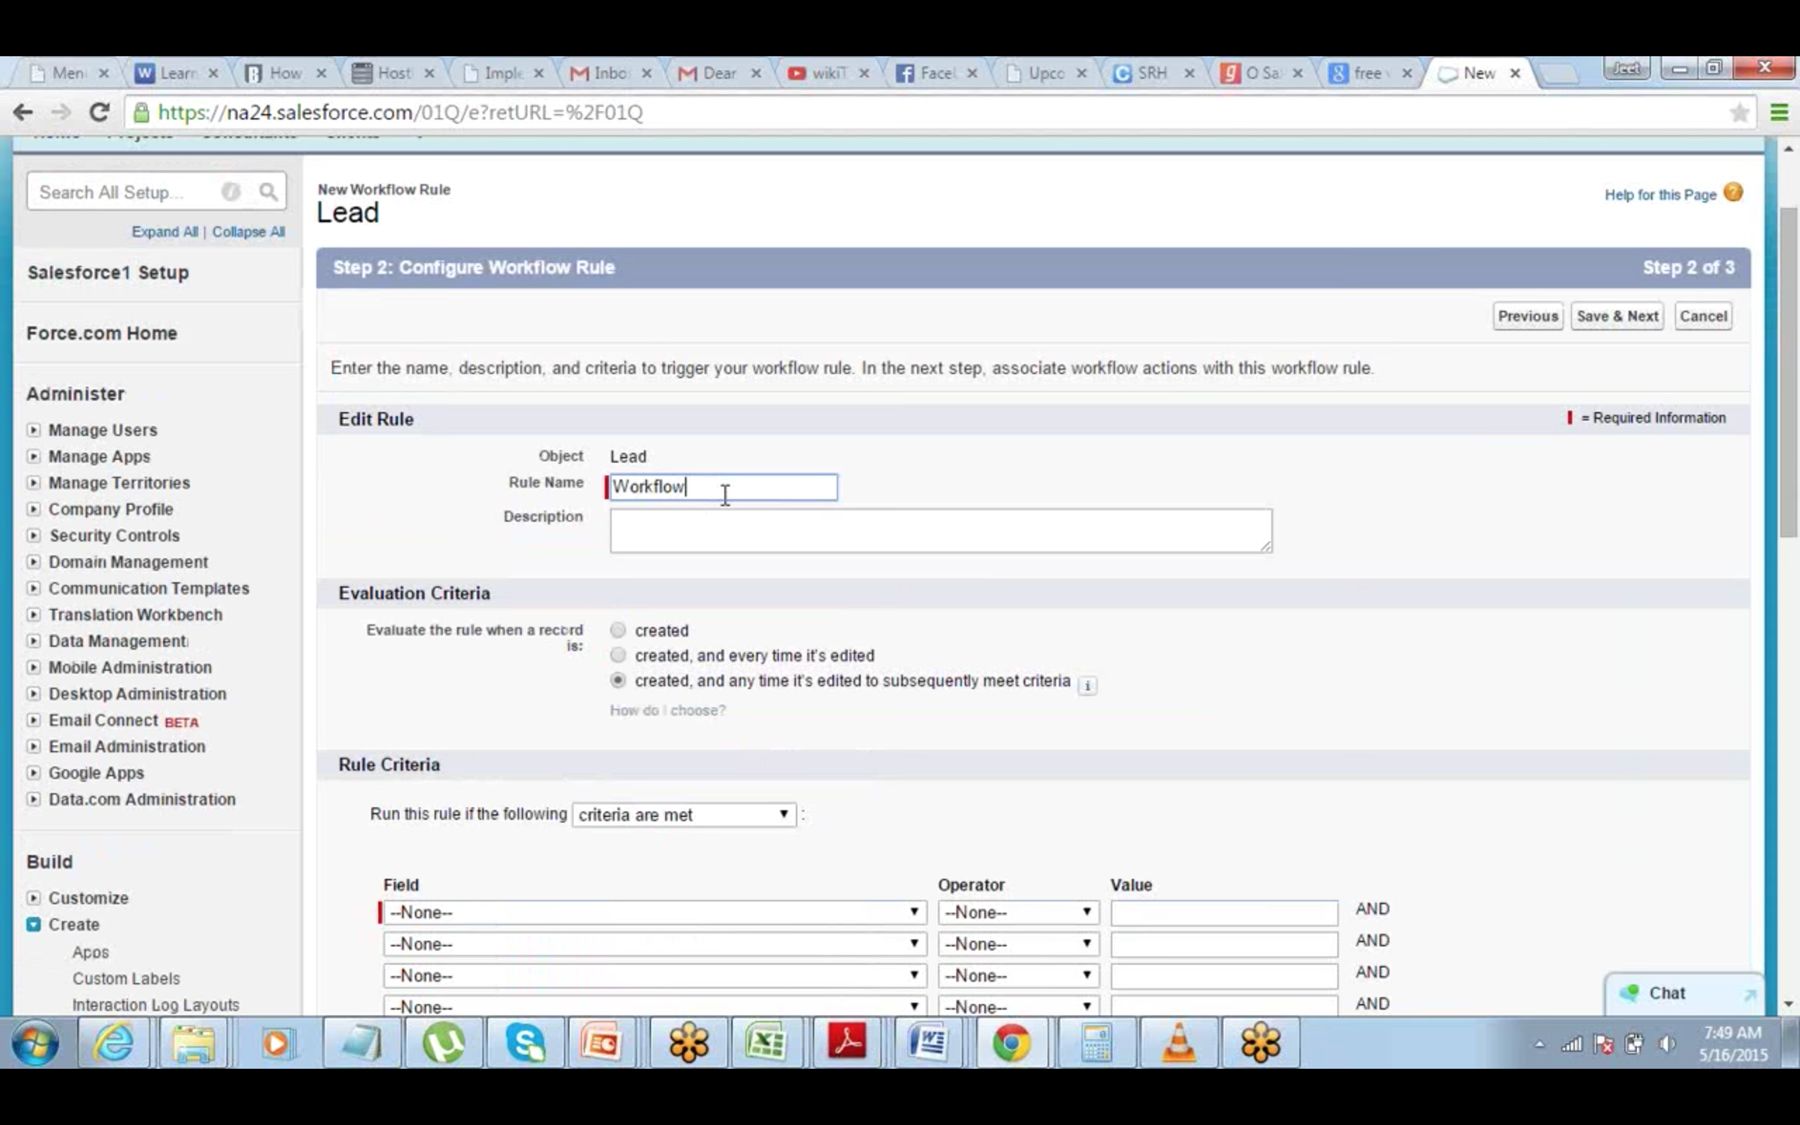Click the 'How do I choose?' link
Viewport: 1800px width, 1125px height.
click(x=668, y=710)
